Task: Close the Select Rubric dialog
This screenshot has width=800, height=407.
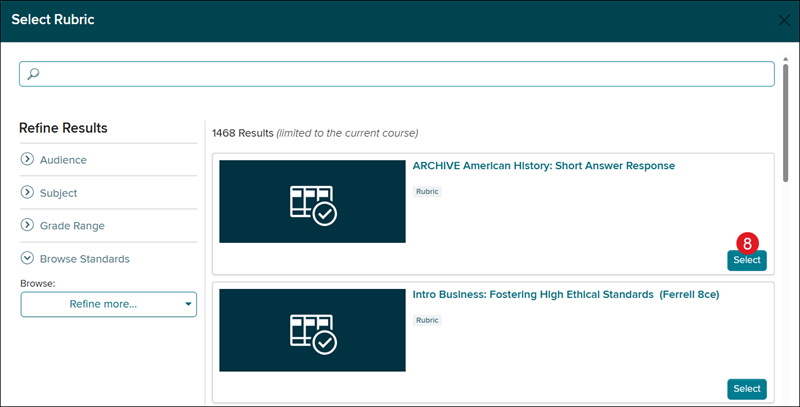Action: coord(785,20)
